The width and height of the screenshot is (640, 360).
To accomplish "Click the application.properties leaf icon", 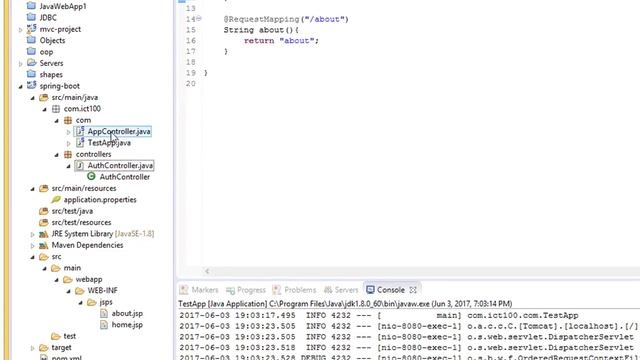I will click(x=56, y=199).
